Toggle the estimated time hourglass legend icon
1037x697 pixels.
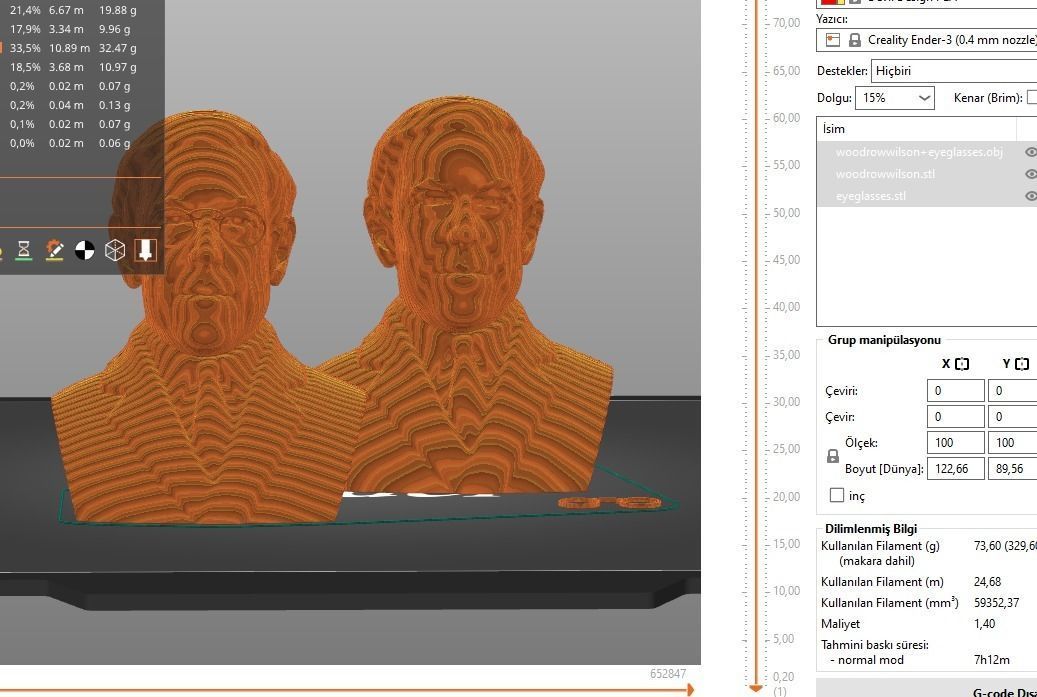pos(24,250)
